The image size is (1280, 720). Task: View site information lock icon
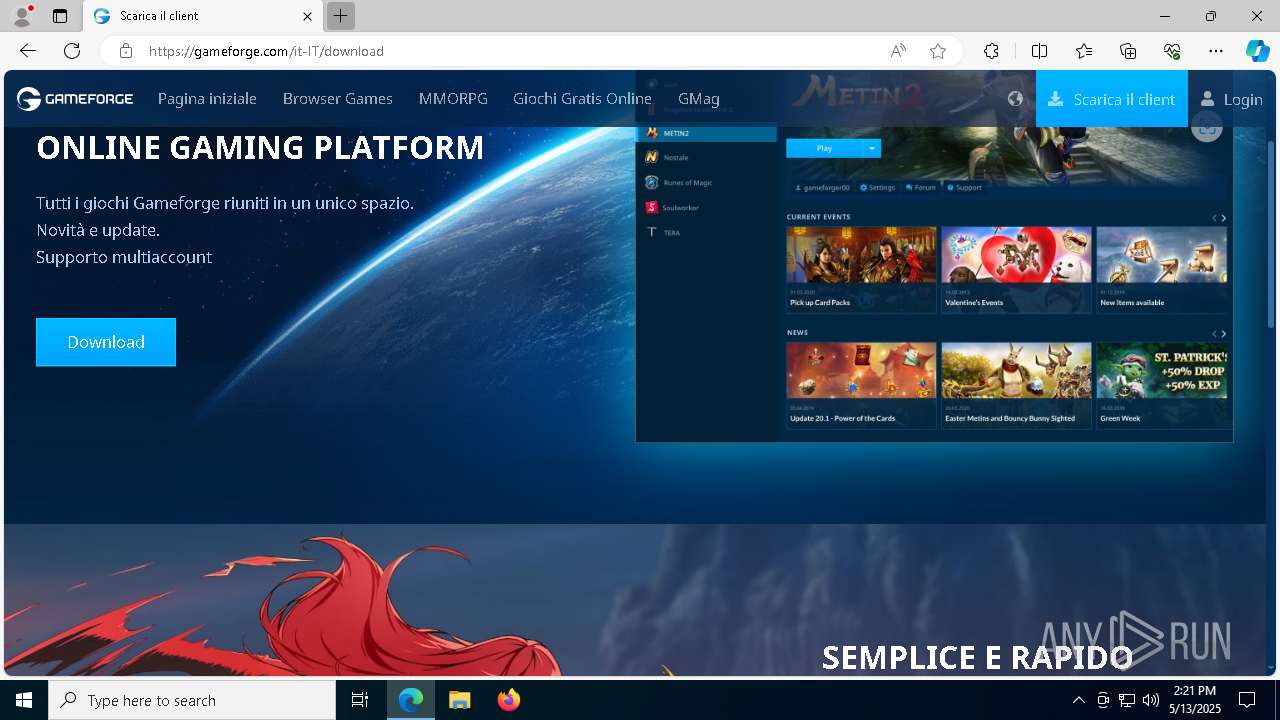click(x=126, y=51)
